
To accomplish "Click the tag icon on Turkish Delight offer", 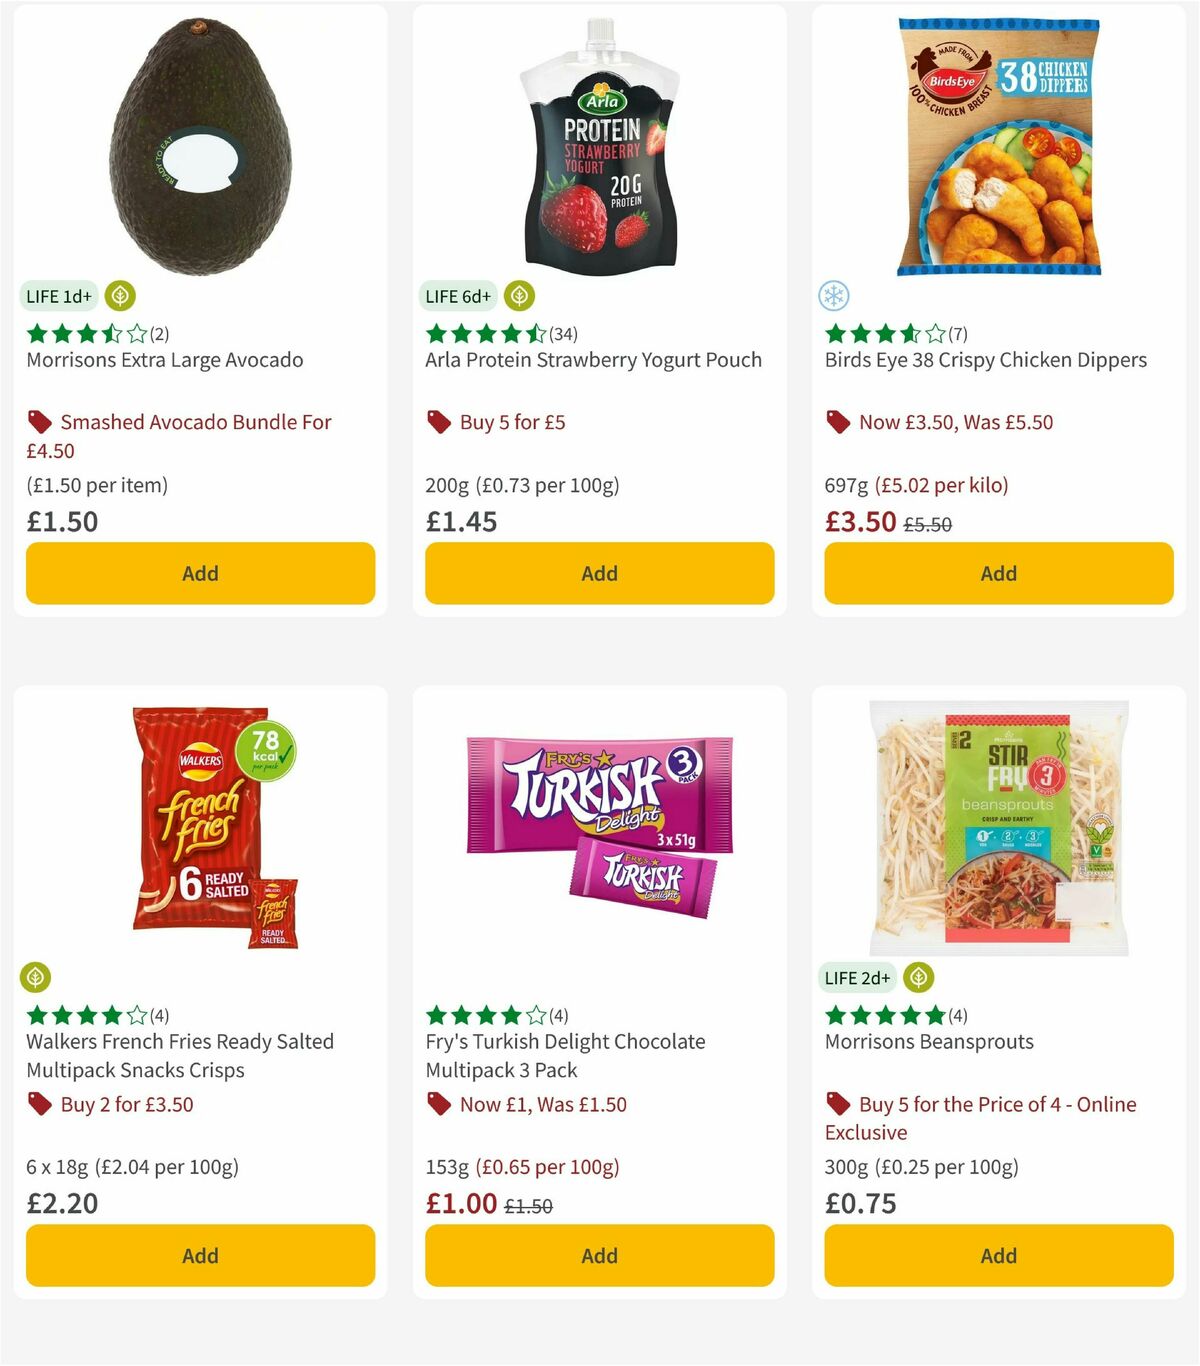I will (x=438, y=1104).
